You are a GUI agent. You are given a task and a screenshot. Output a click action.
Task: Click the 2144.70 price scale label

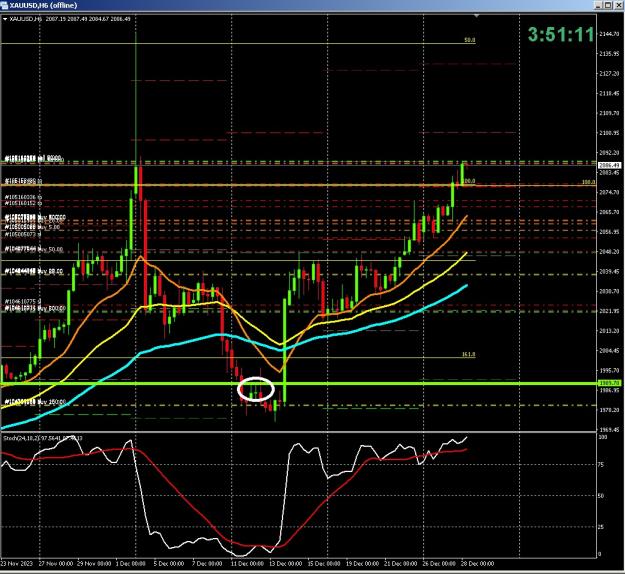click(610, 34)
